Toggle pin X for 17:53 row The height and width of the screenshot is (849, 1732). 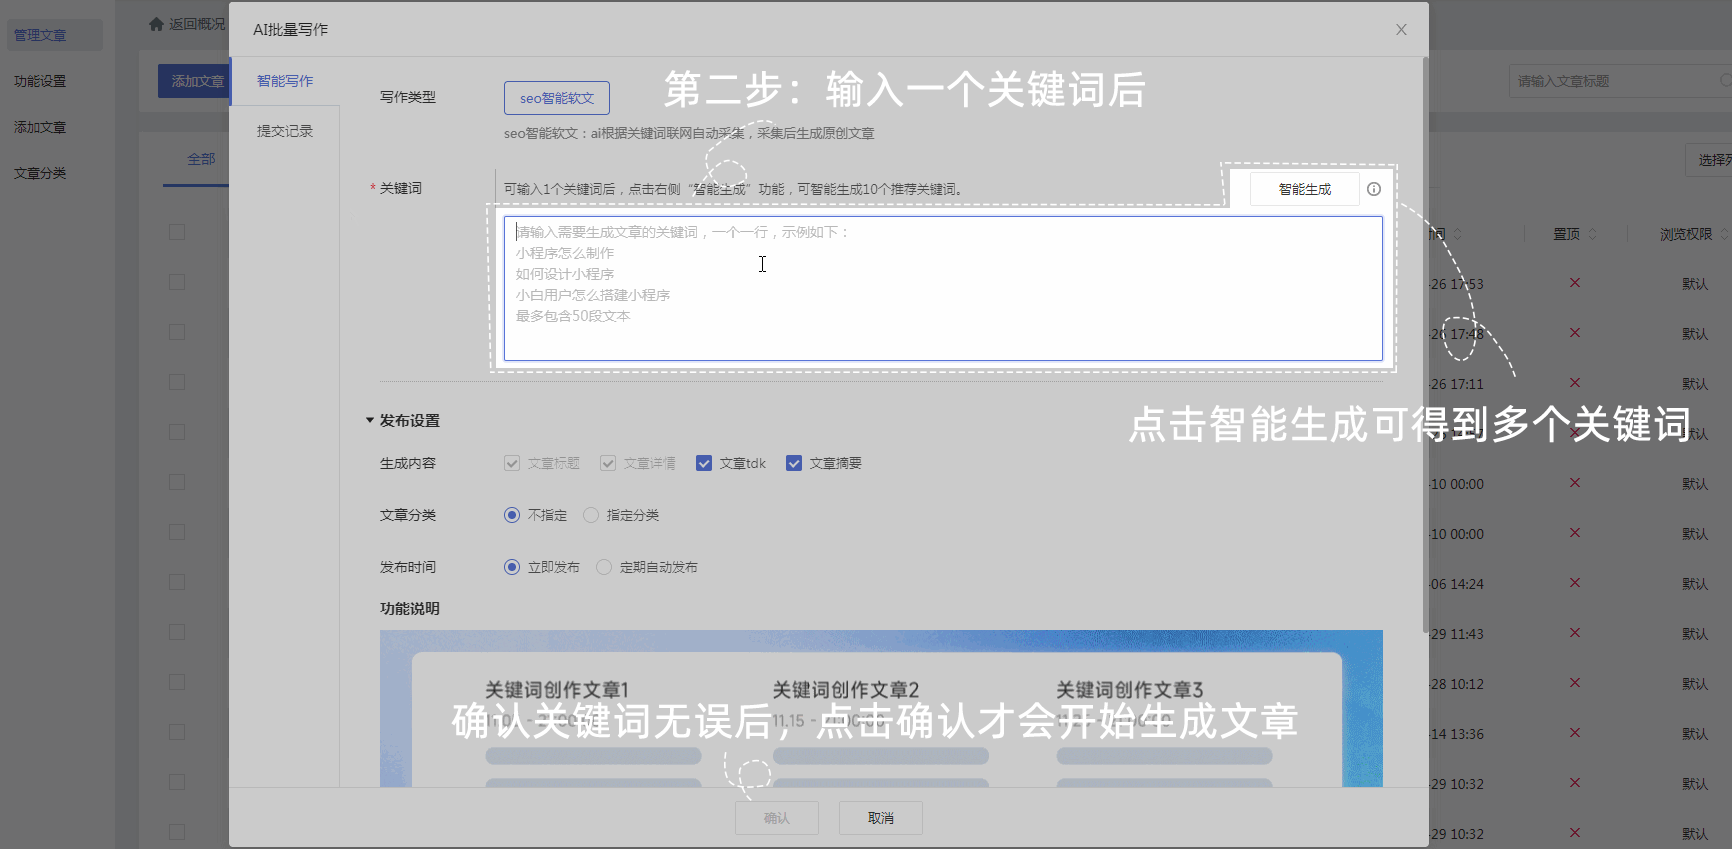point(1575,283)
